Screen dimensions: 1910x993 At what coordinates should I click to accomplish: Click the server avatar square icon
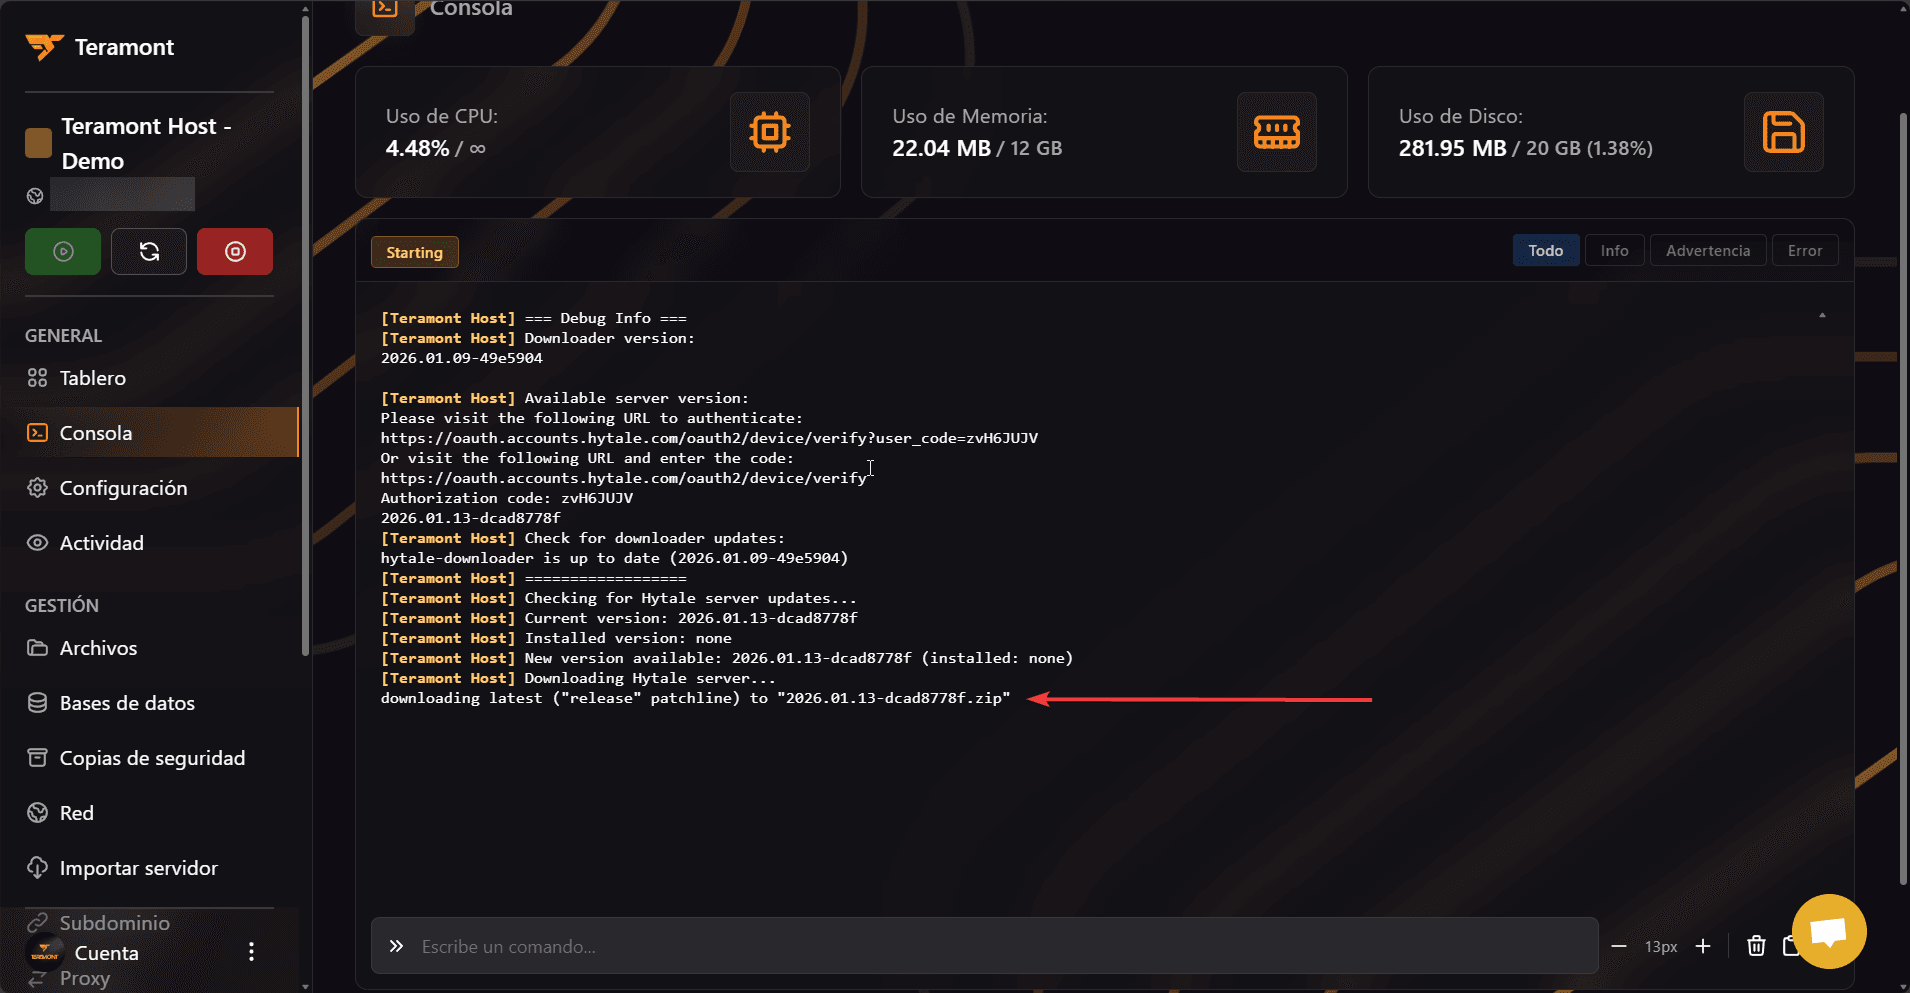[x=38, y=143]
